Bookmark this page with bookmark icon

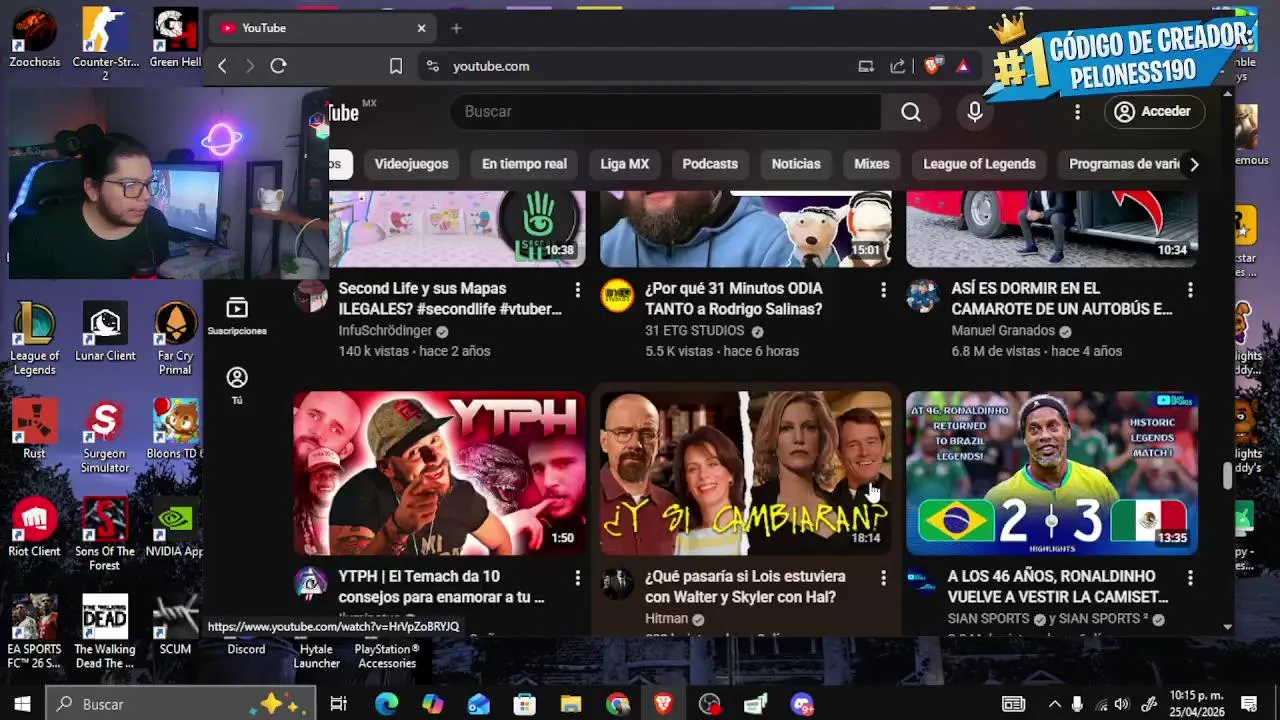396,66
